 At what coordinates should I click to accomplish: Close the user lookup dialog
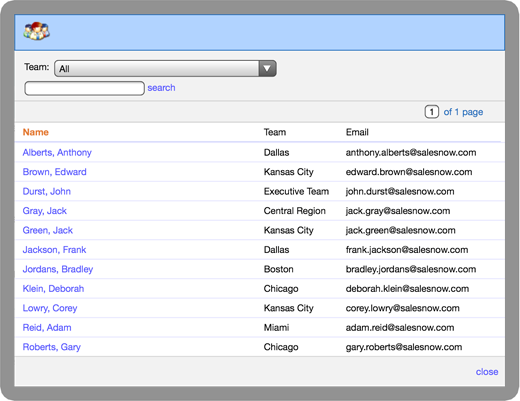pyautogui.click(x=487, y=372)
